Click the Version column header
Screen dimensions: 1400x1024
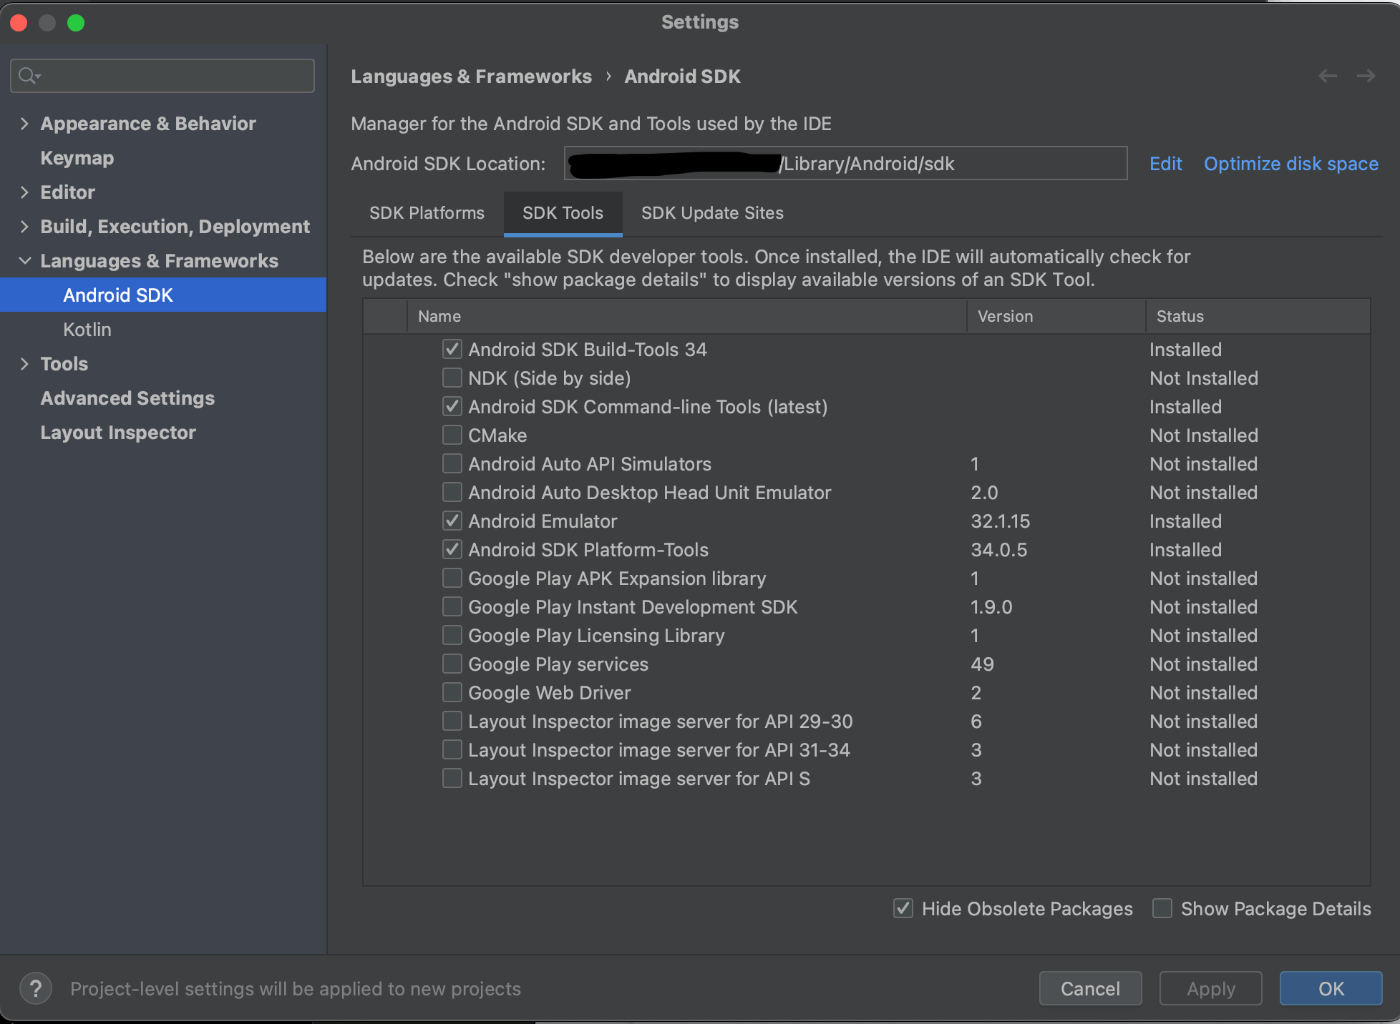pos(1056,316)
